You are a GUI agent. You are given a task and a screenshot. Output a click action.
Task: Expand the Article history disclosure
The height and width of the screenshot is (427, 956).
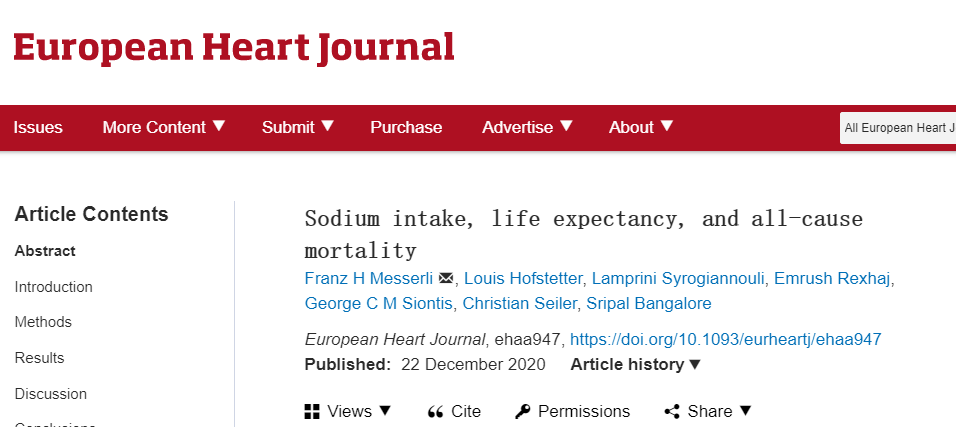click(x=636, y=365)
